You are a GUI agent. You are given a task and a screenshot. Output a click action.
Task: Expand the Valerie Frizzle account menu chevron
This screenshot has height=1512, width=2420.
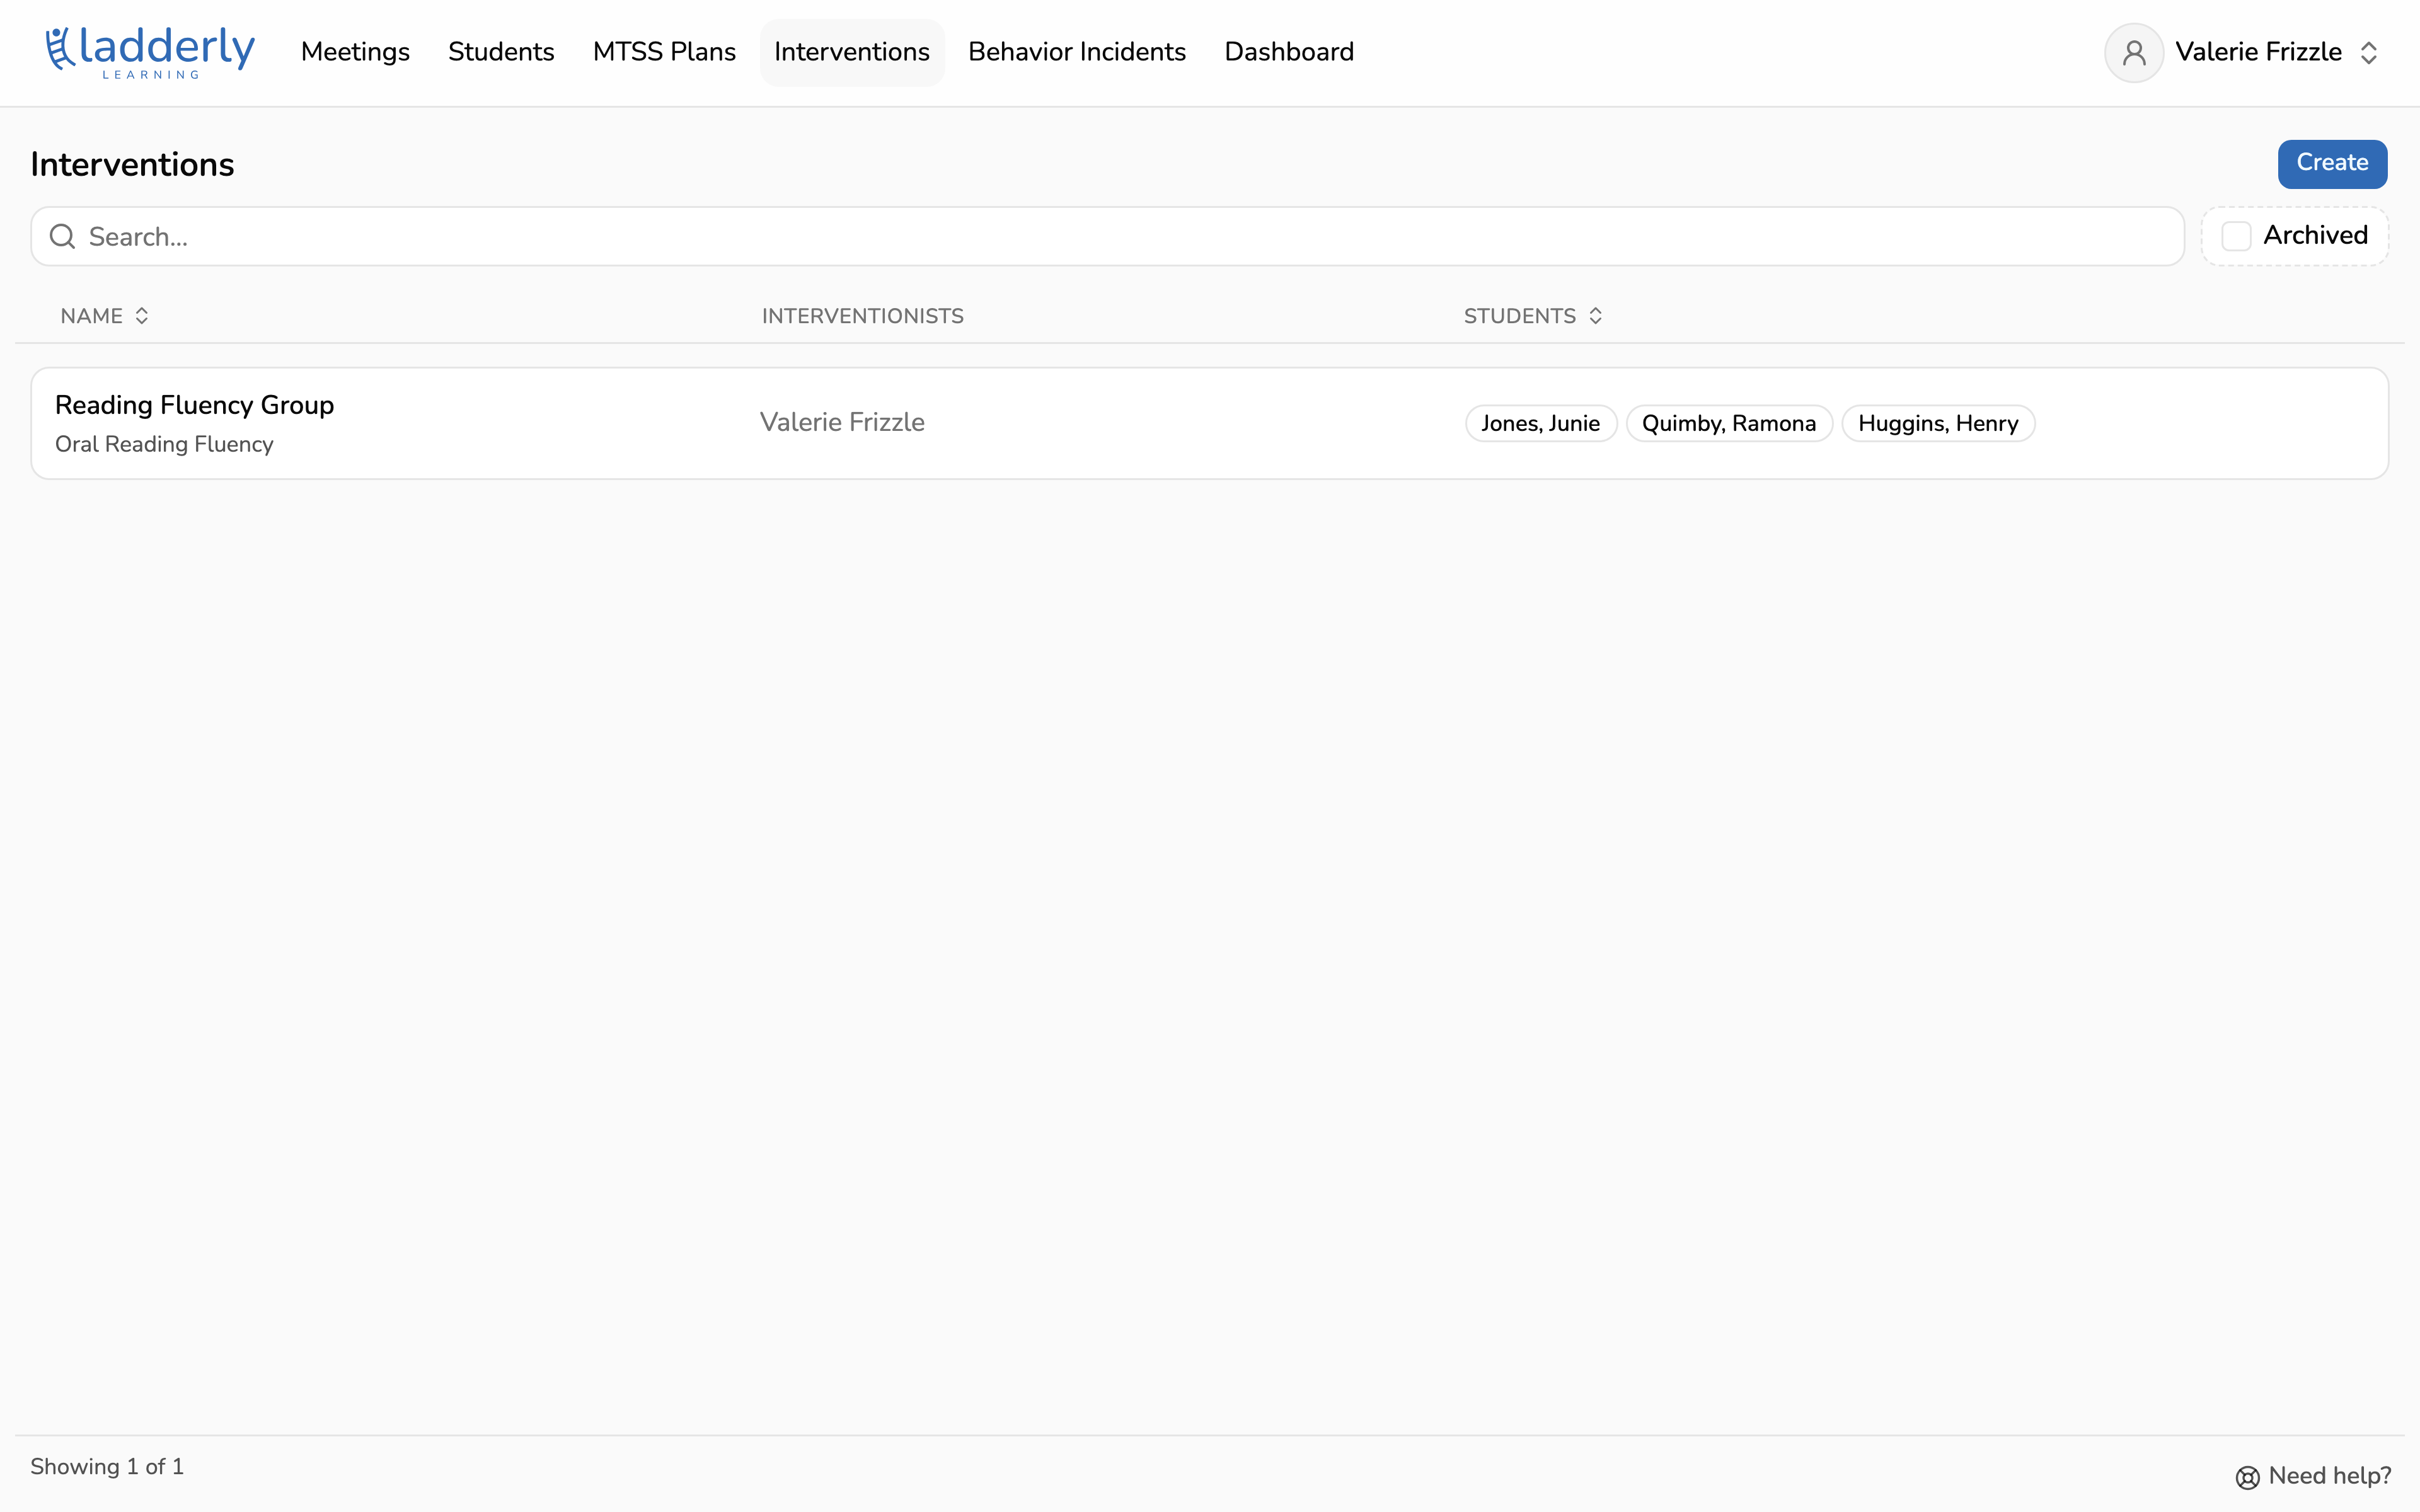click(x=2369, y=52)
